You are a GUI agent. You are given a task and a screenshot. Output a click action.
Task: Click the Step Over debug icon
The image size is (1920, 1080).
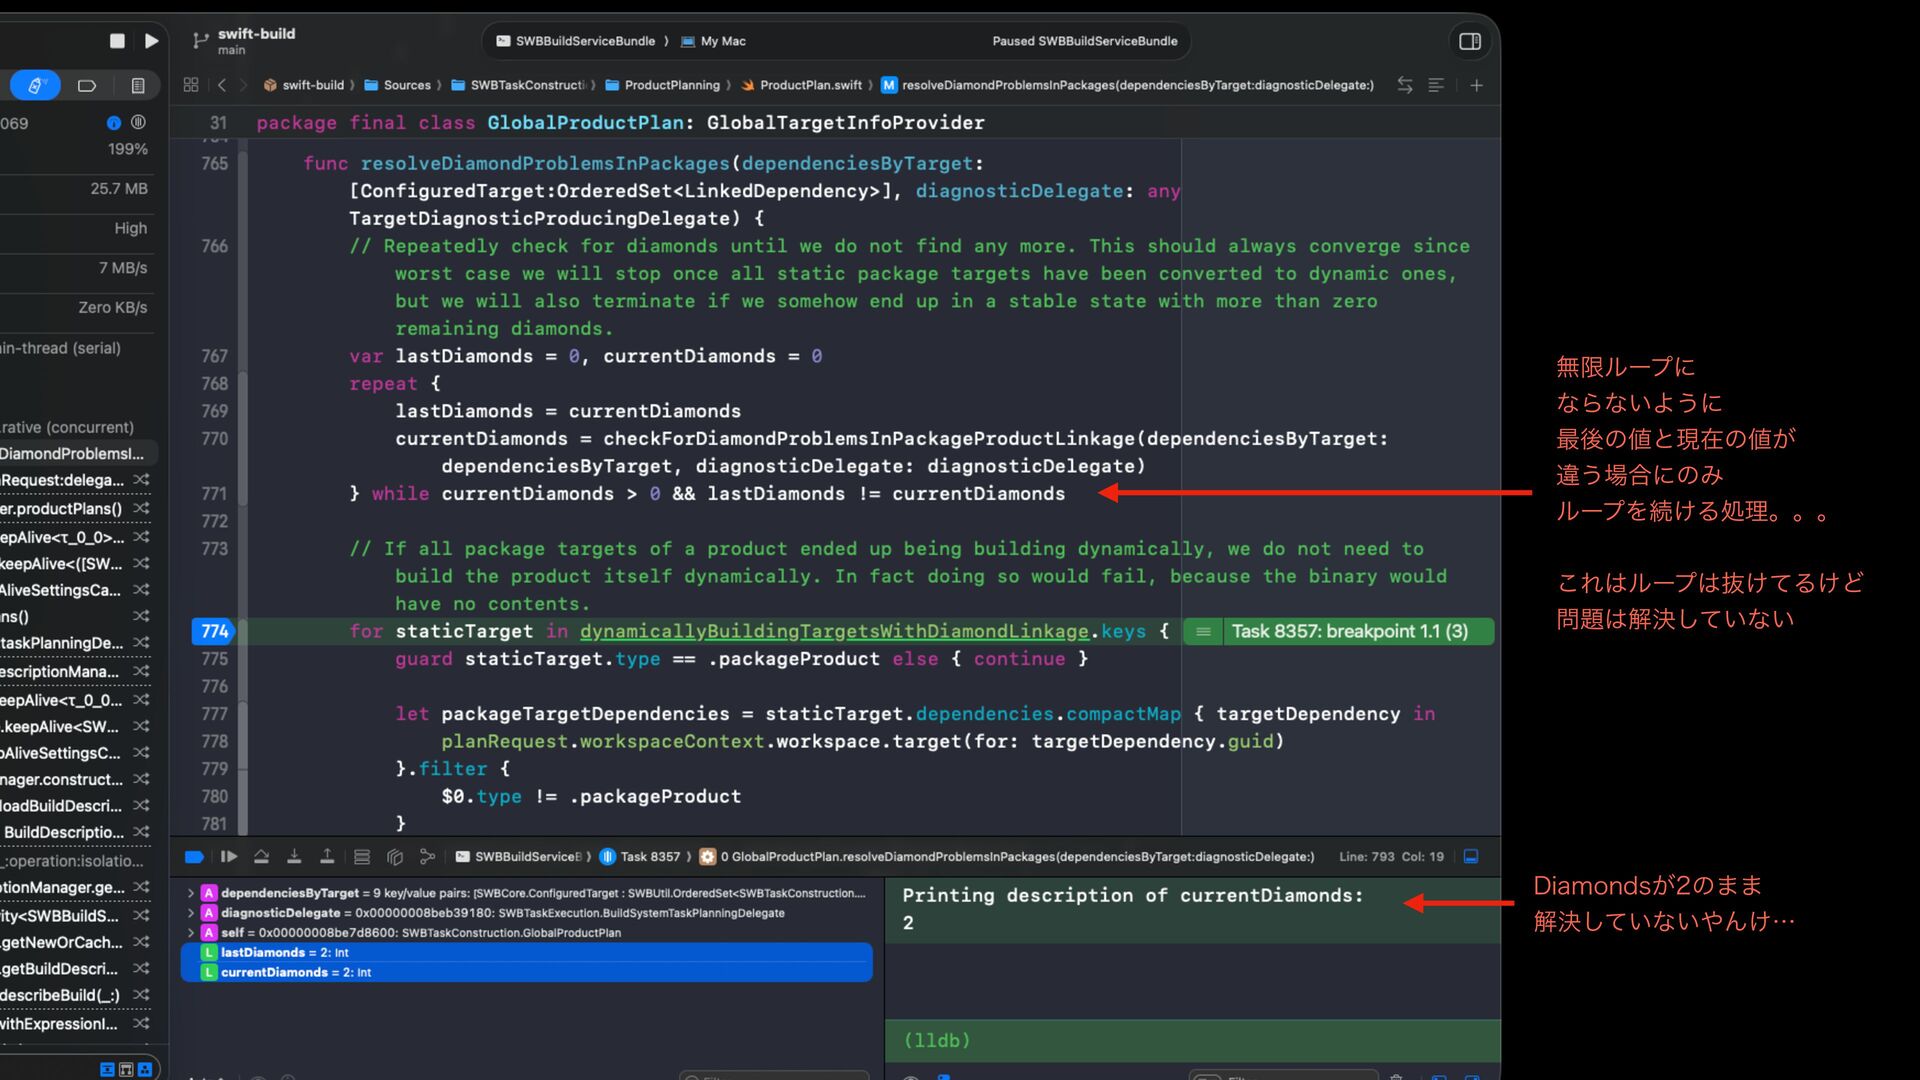pyautogui.click(x=261, y=857)
